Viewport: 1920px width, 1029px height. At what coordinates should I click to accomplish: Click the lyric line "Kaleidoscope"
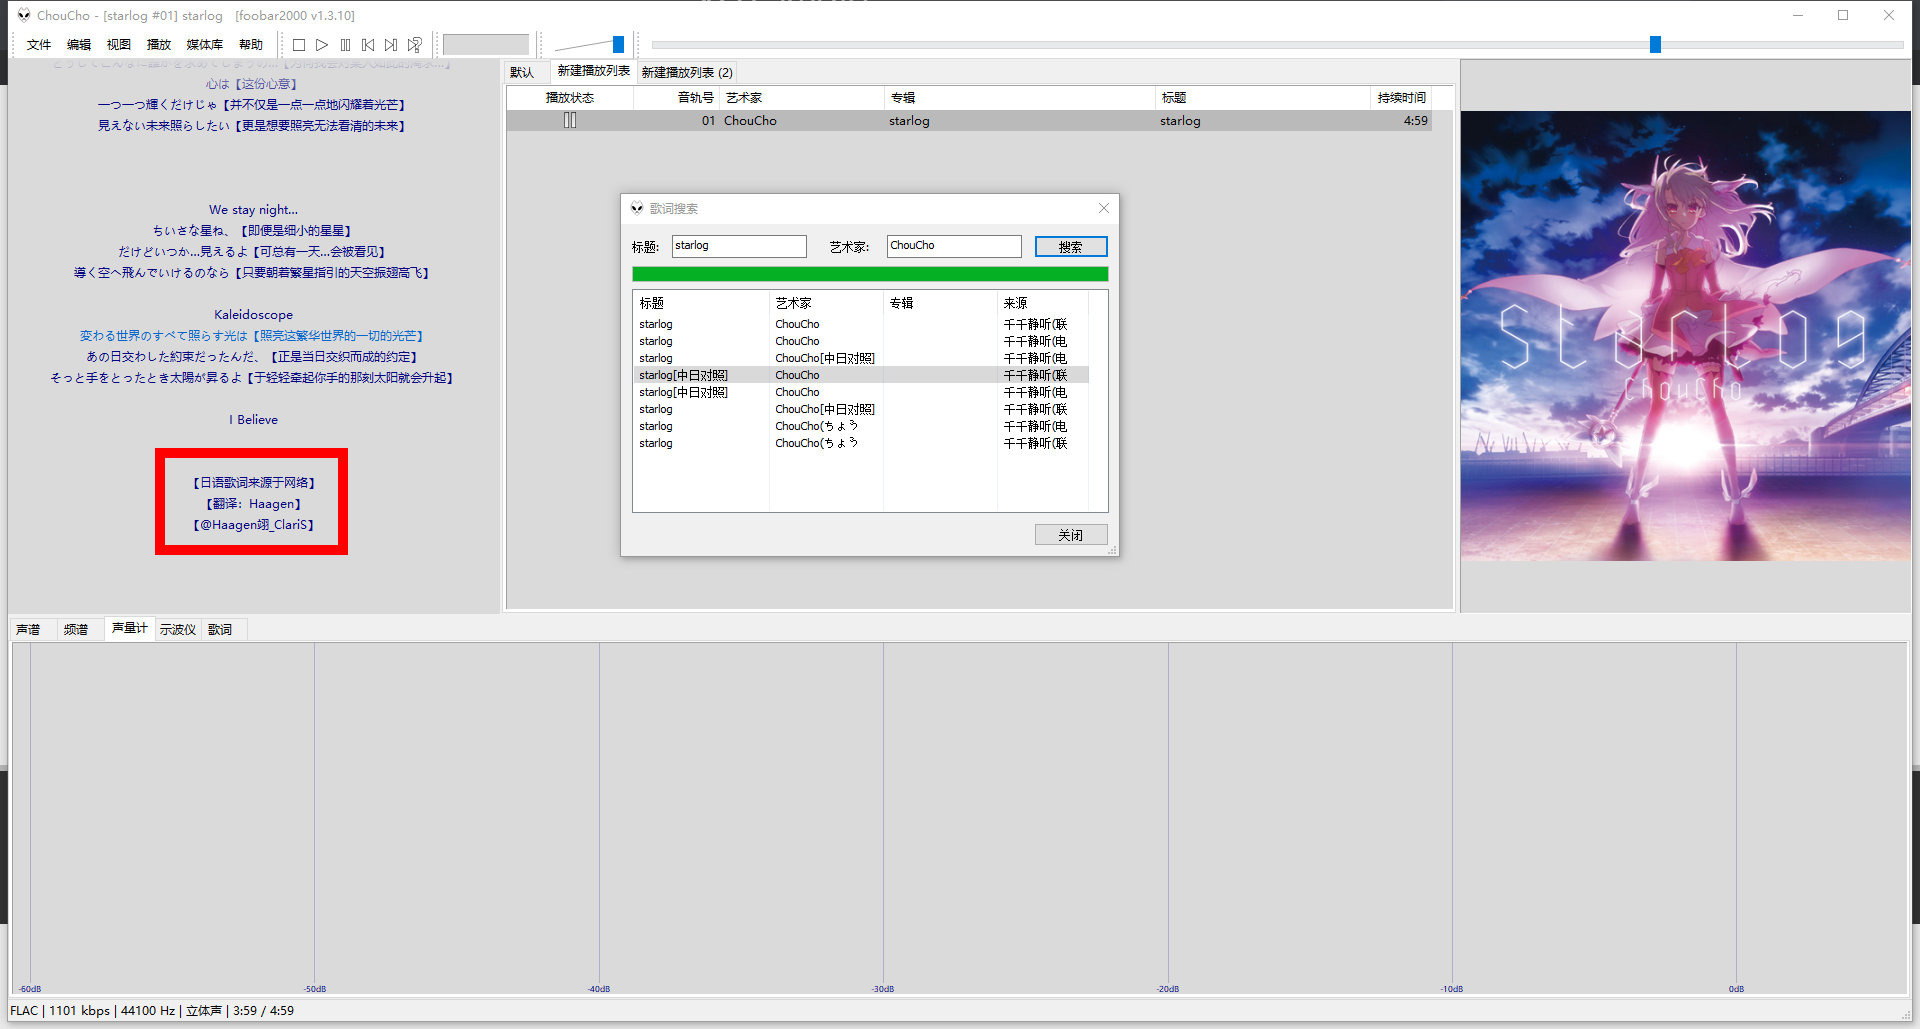tap(253, 315)
